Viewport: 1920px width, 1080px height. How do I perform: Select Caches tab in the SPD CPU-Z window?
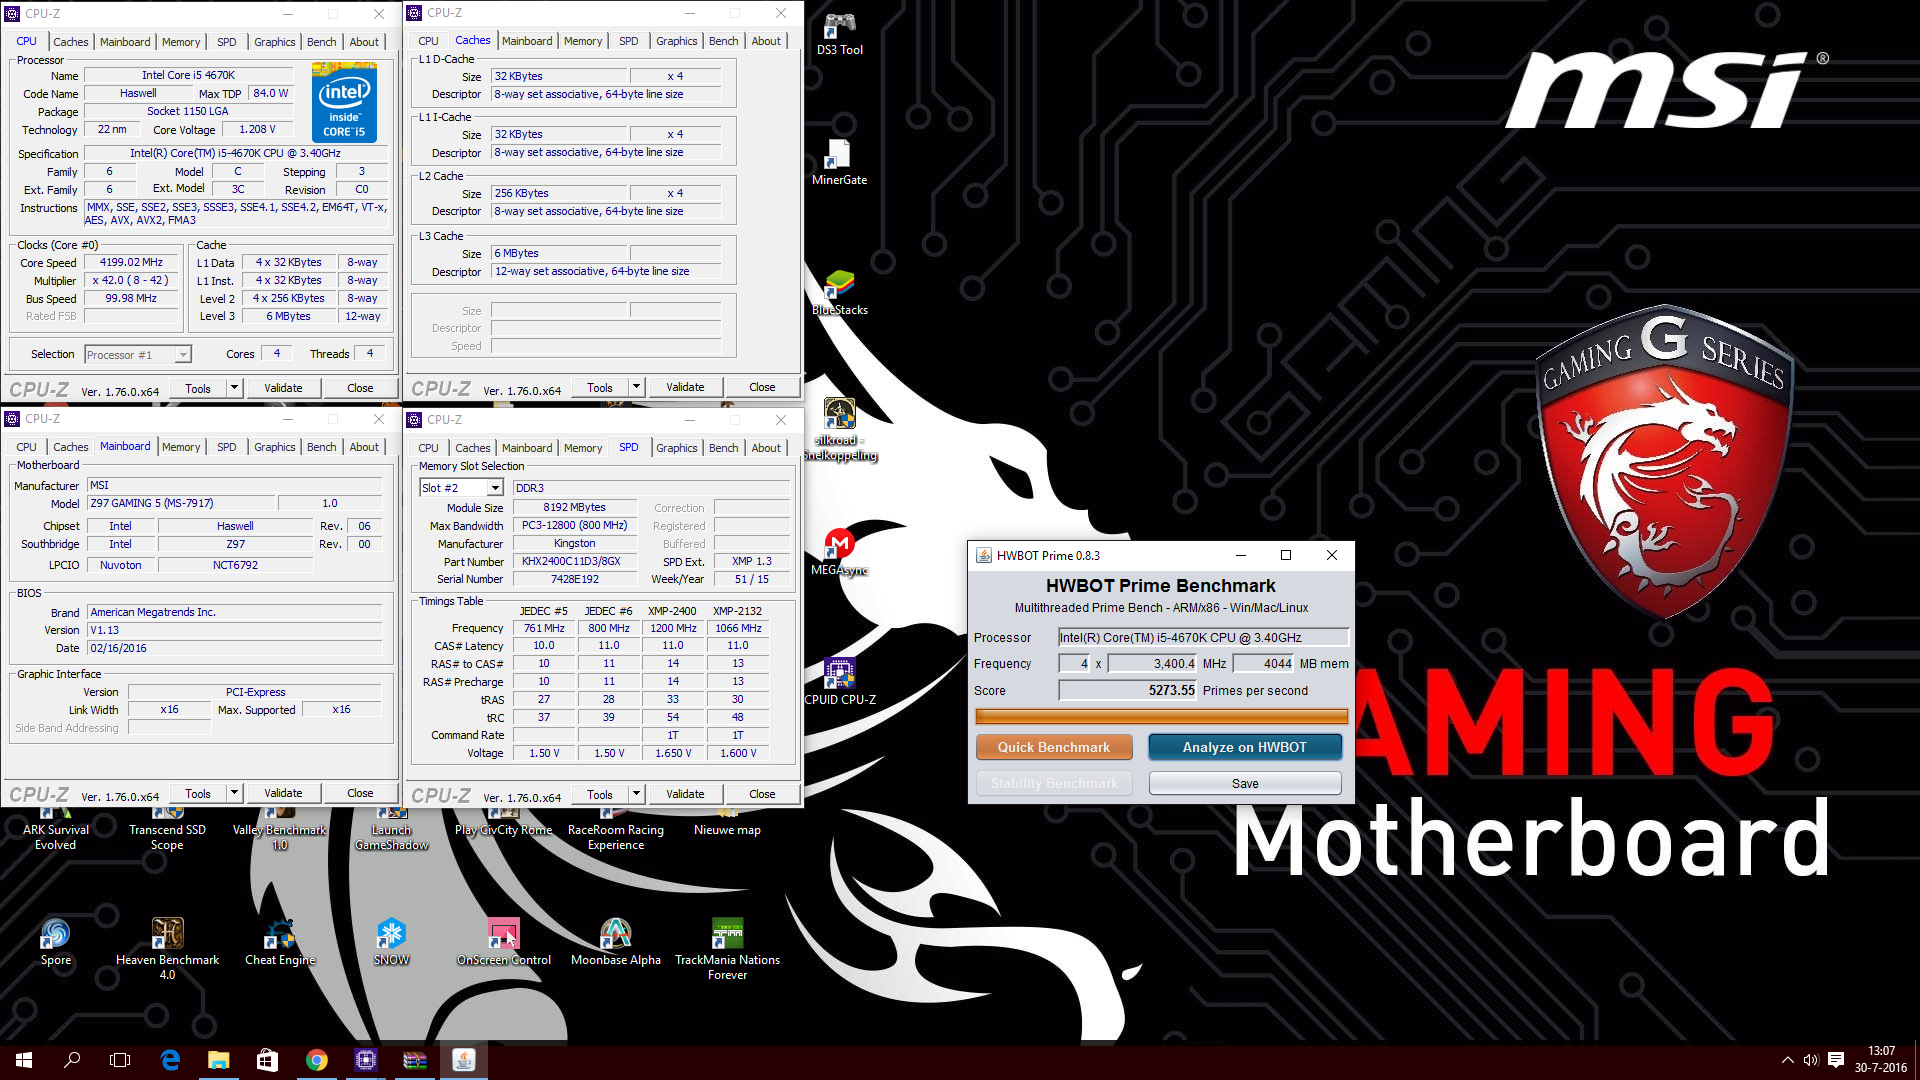(x=473, y=448)
